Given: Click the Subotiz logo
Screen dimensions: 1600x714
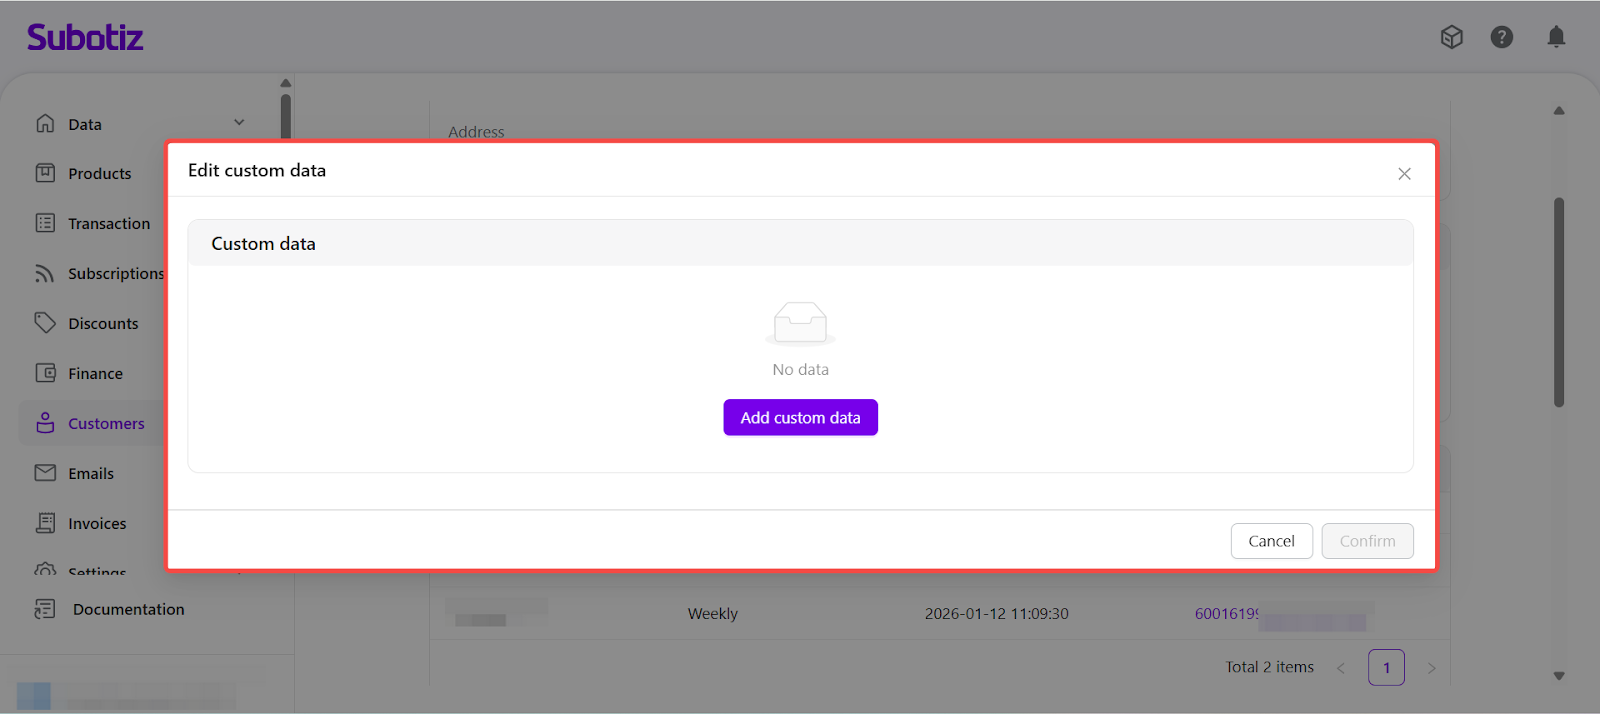Looking at the screenshot, I should click(85, 38).
